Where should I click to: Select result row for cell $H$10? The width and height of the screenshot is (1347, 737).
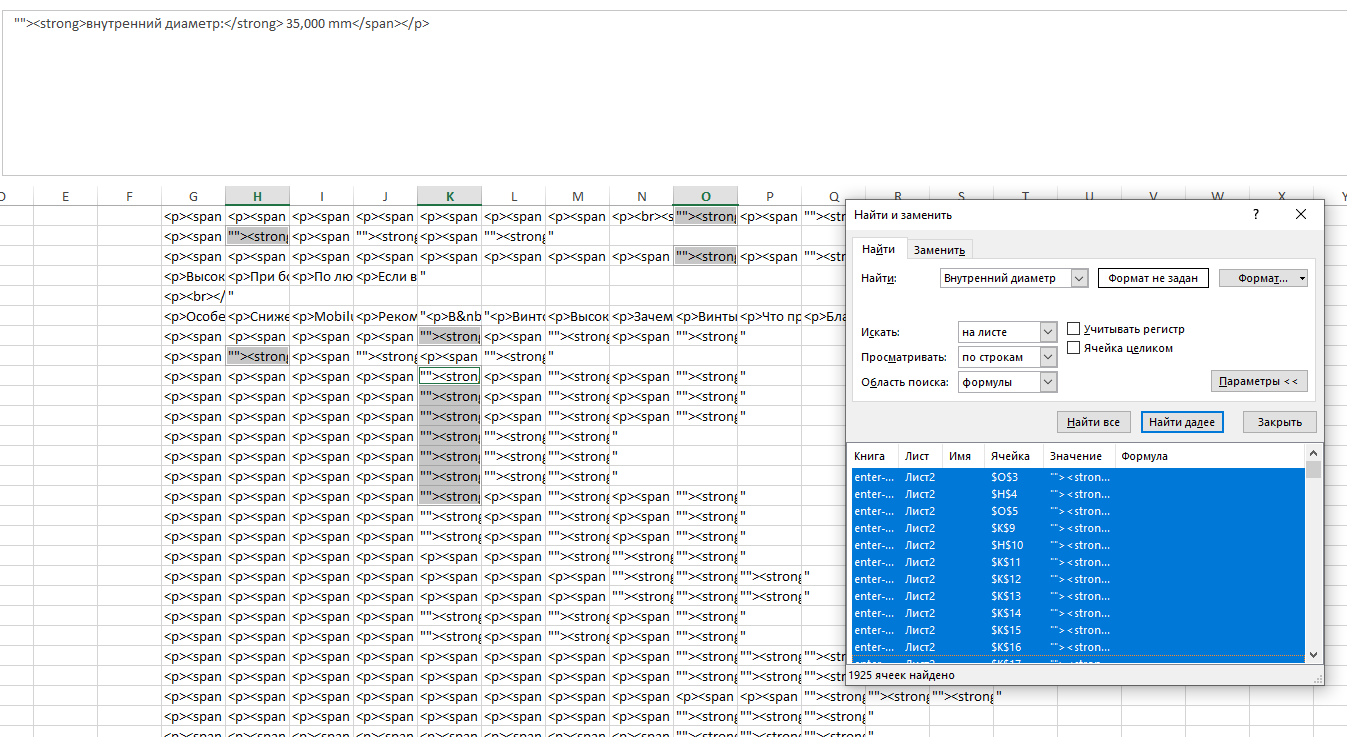(x=1078, y=545)
